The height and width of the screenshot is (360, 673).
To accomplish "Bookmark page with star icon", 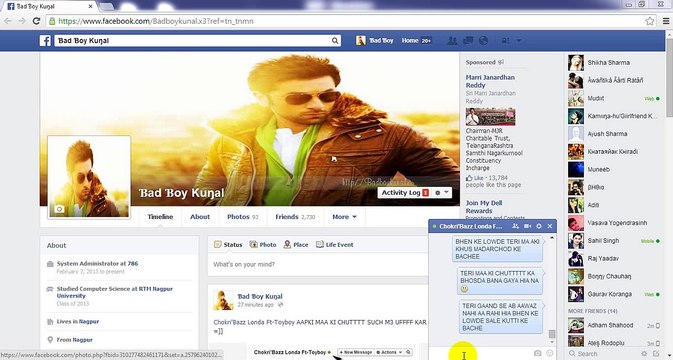I will point(650,21).
